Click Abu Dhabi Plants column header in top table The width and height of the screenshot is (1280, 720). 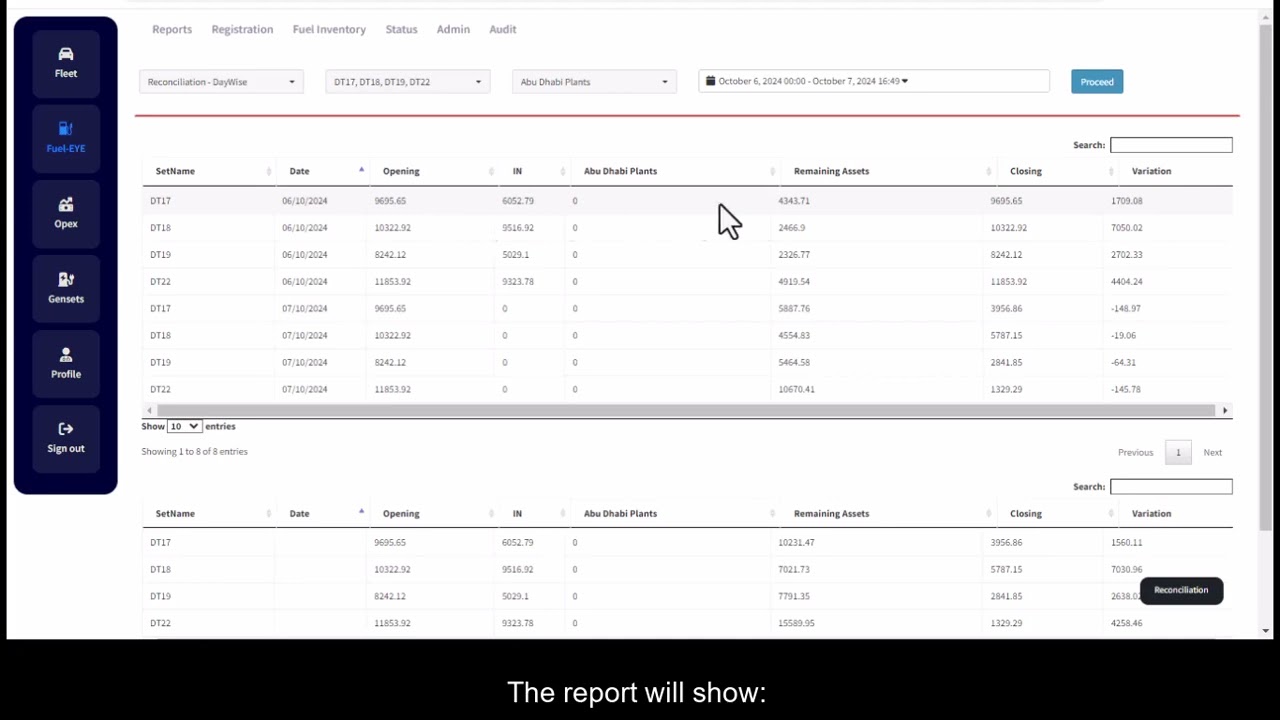pyautogui.click(x=620, y=171)
